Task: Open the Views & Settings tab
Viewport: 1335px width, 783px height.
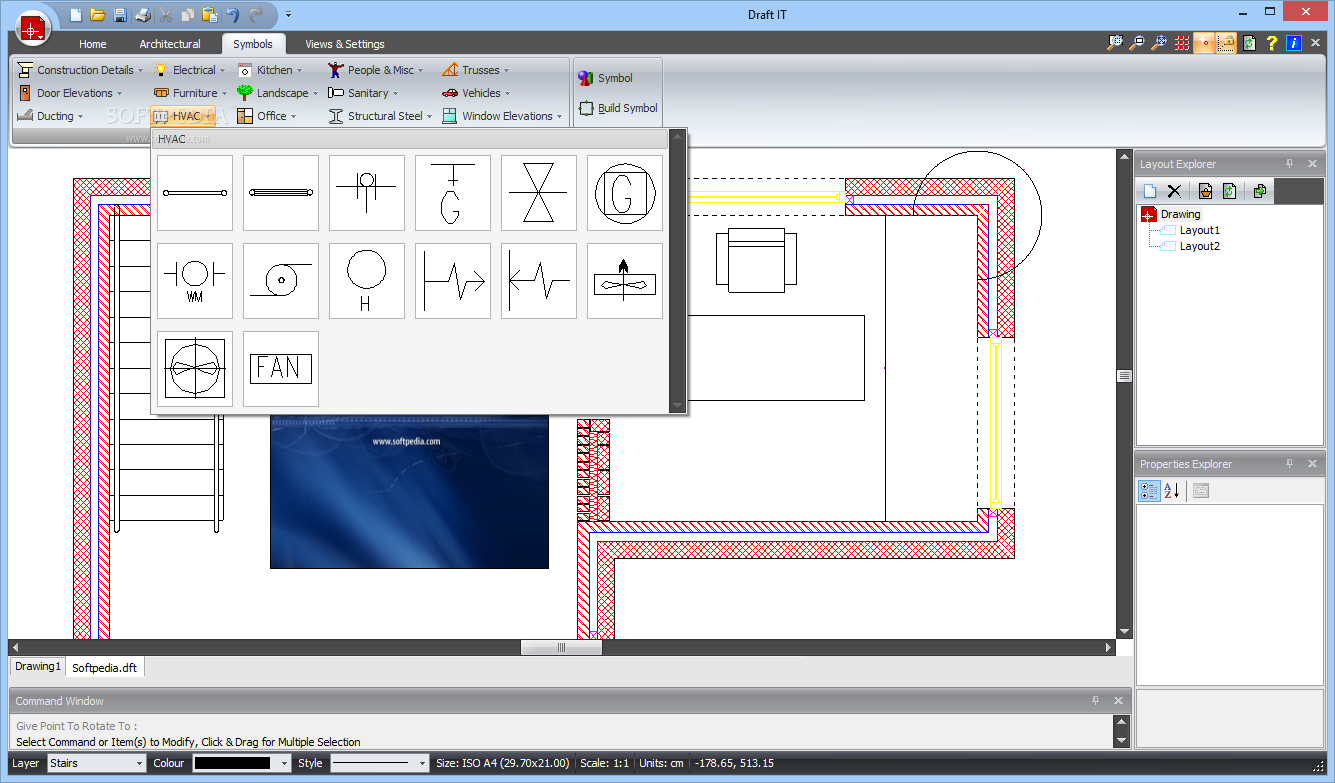Action: click(x=345, y=44)
